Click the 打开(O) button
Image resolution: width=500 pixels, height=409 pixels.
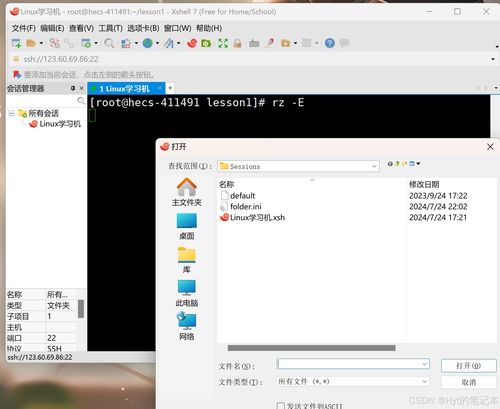(468, 366)
